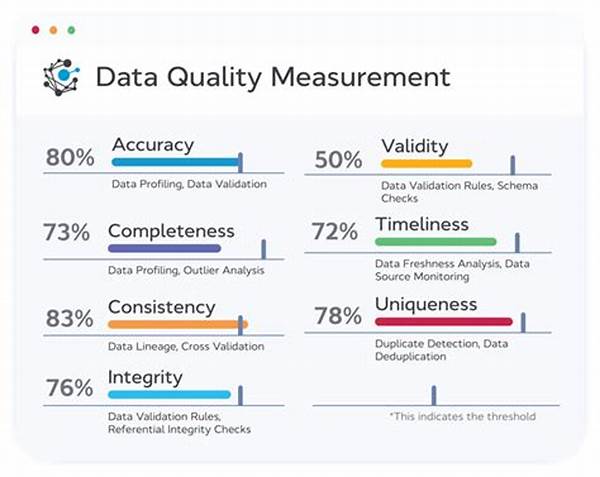The width and height of the screenshot is (600, 477).
Task: Click the Consistency orange progress bar
Action: [177, 324]
